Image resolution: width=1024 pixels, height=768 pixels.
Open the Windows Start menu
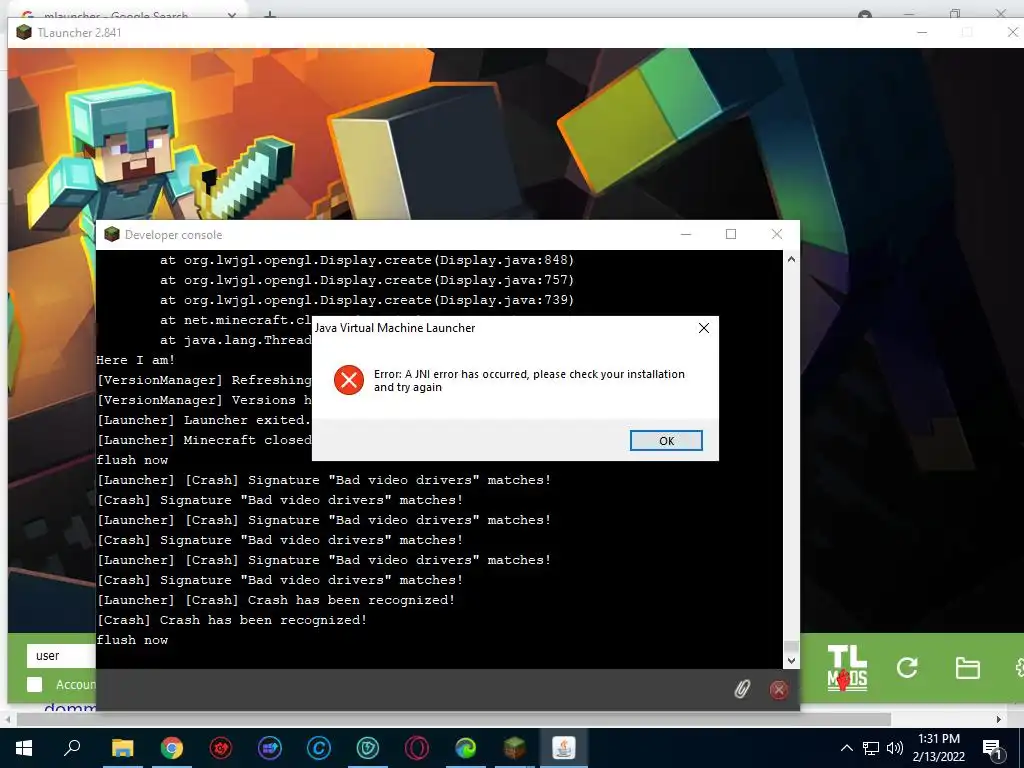(x=24, y=748)
